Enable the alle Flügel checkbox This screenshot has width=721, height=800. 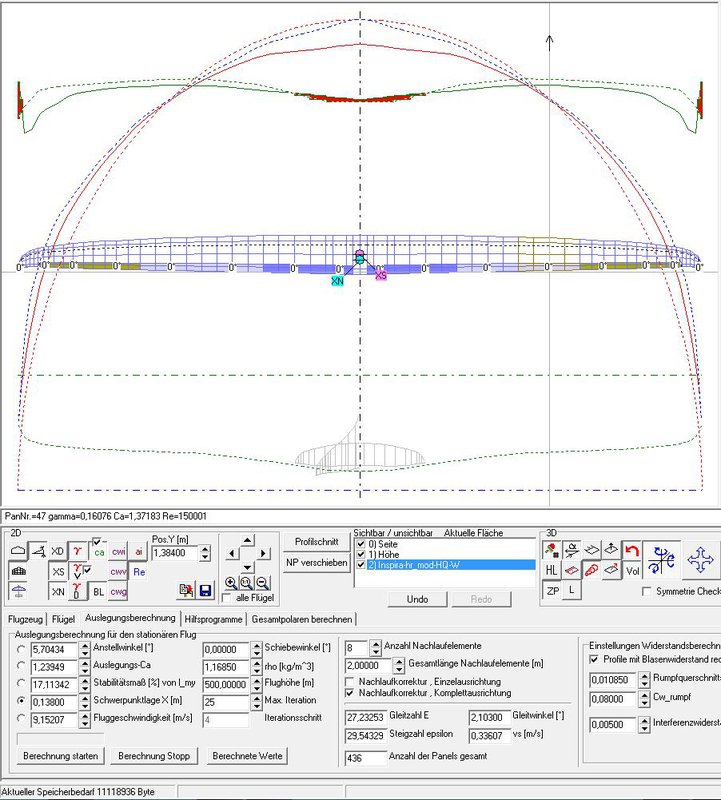(x=228, y=597)
